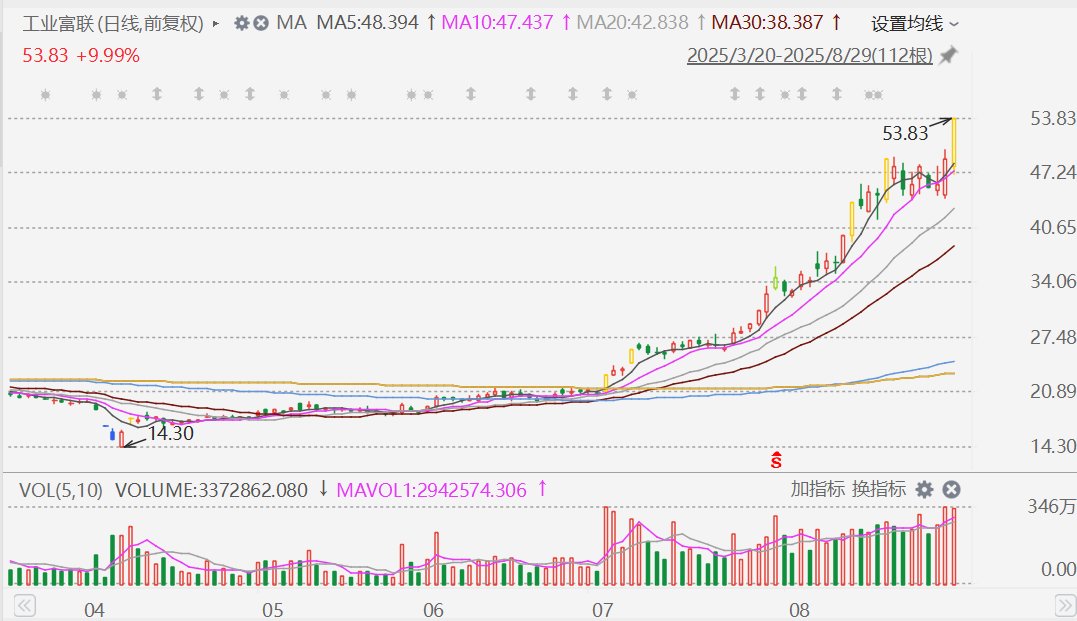
Task: Click 换指标 to switch indicator
Action: point(878,489)
